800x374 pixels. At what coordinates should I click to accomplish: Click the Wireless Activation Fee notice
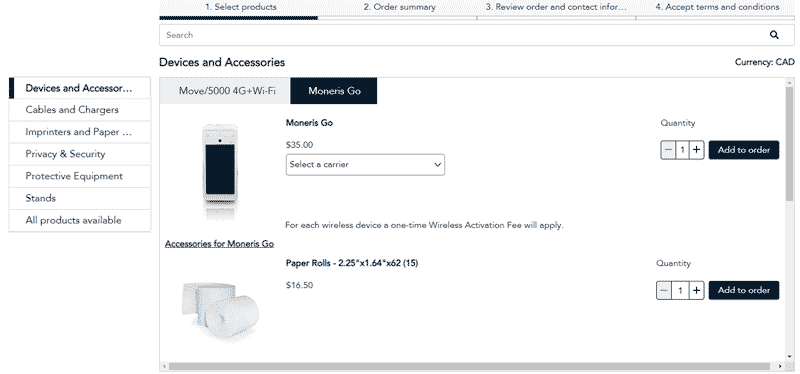424,225
